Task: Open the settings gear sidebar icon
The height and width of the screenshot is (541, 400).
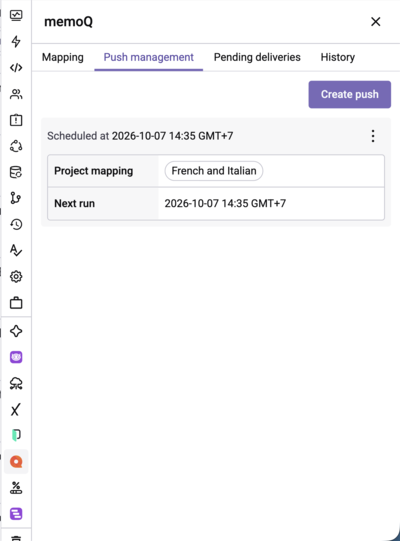Action: coord(16,276)
